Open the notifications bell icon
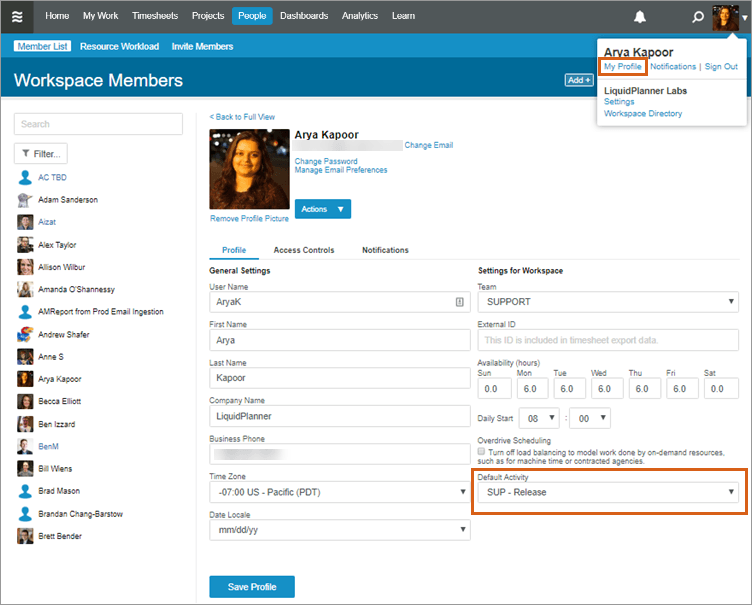 tap(640, 17)
